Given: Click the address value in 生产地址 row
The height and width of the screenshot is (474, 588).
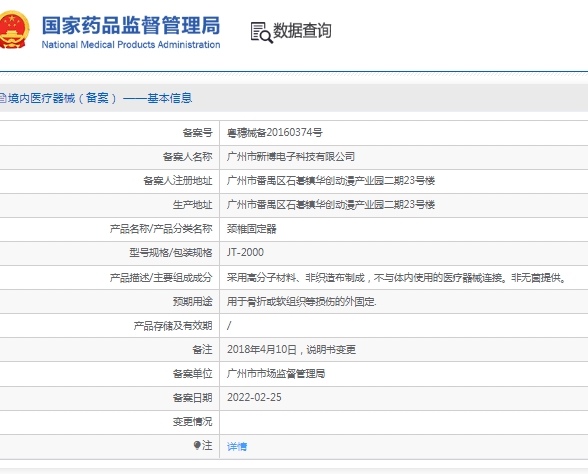Looking at the screenshot, I should [x=331, y=205].
